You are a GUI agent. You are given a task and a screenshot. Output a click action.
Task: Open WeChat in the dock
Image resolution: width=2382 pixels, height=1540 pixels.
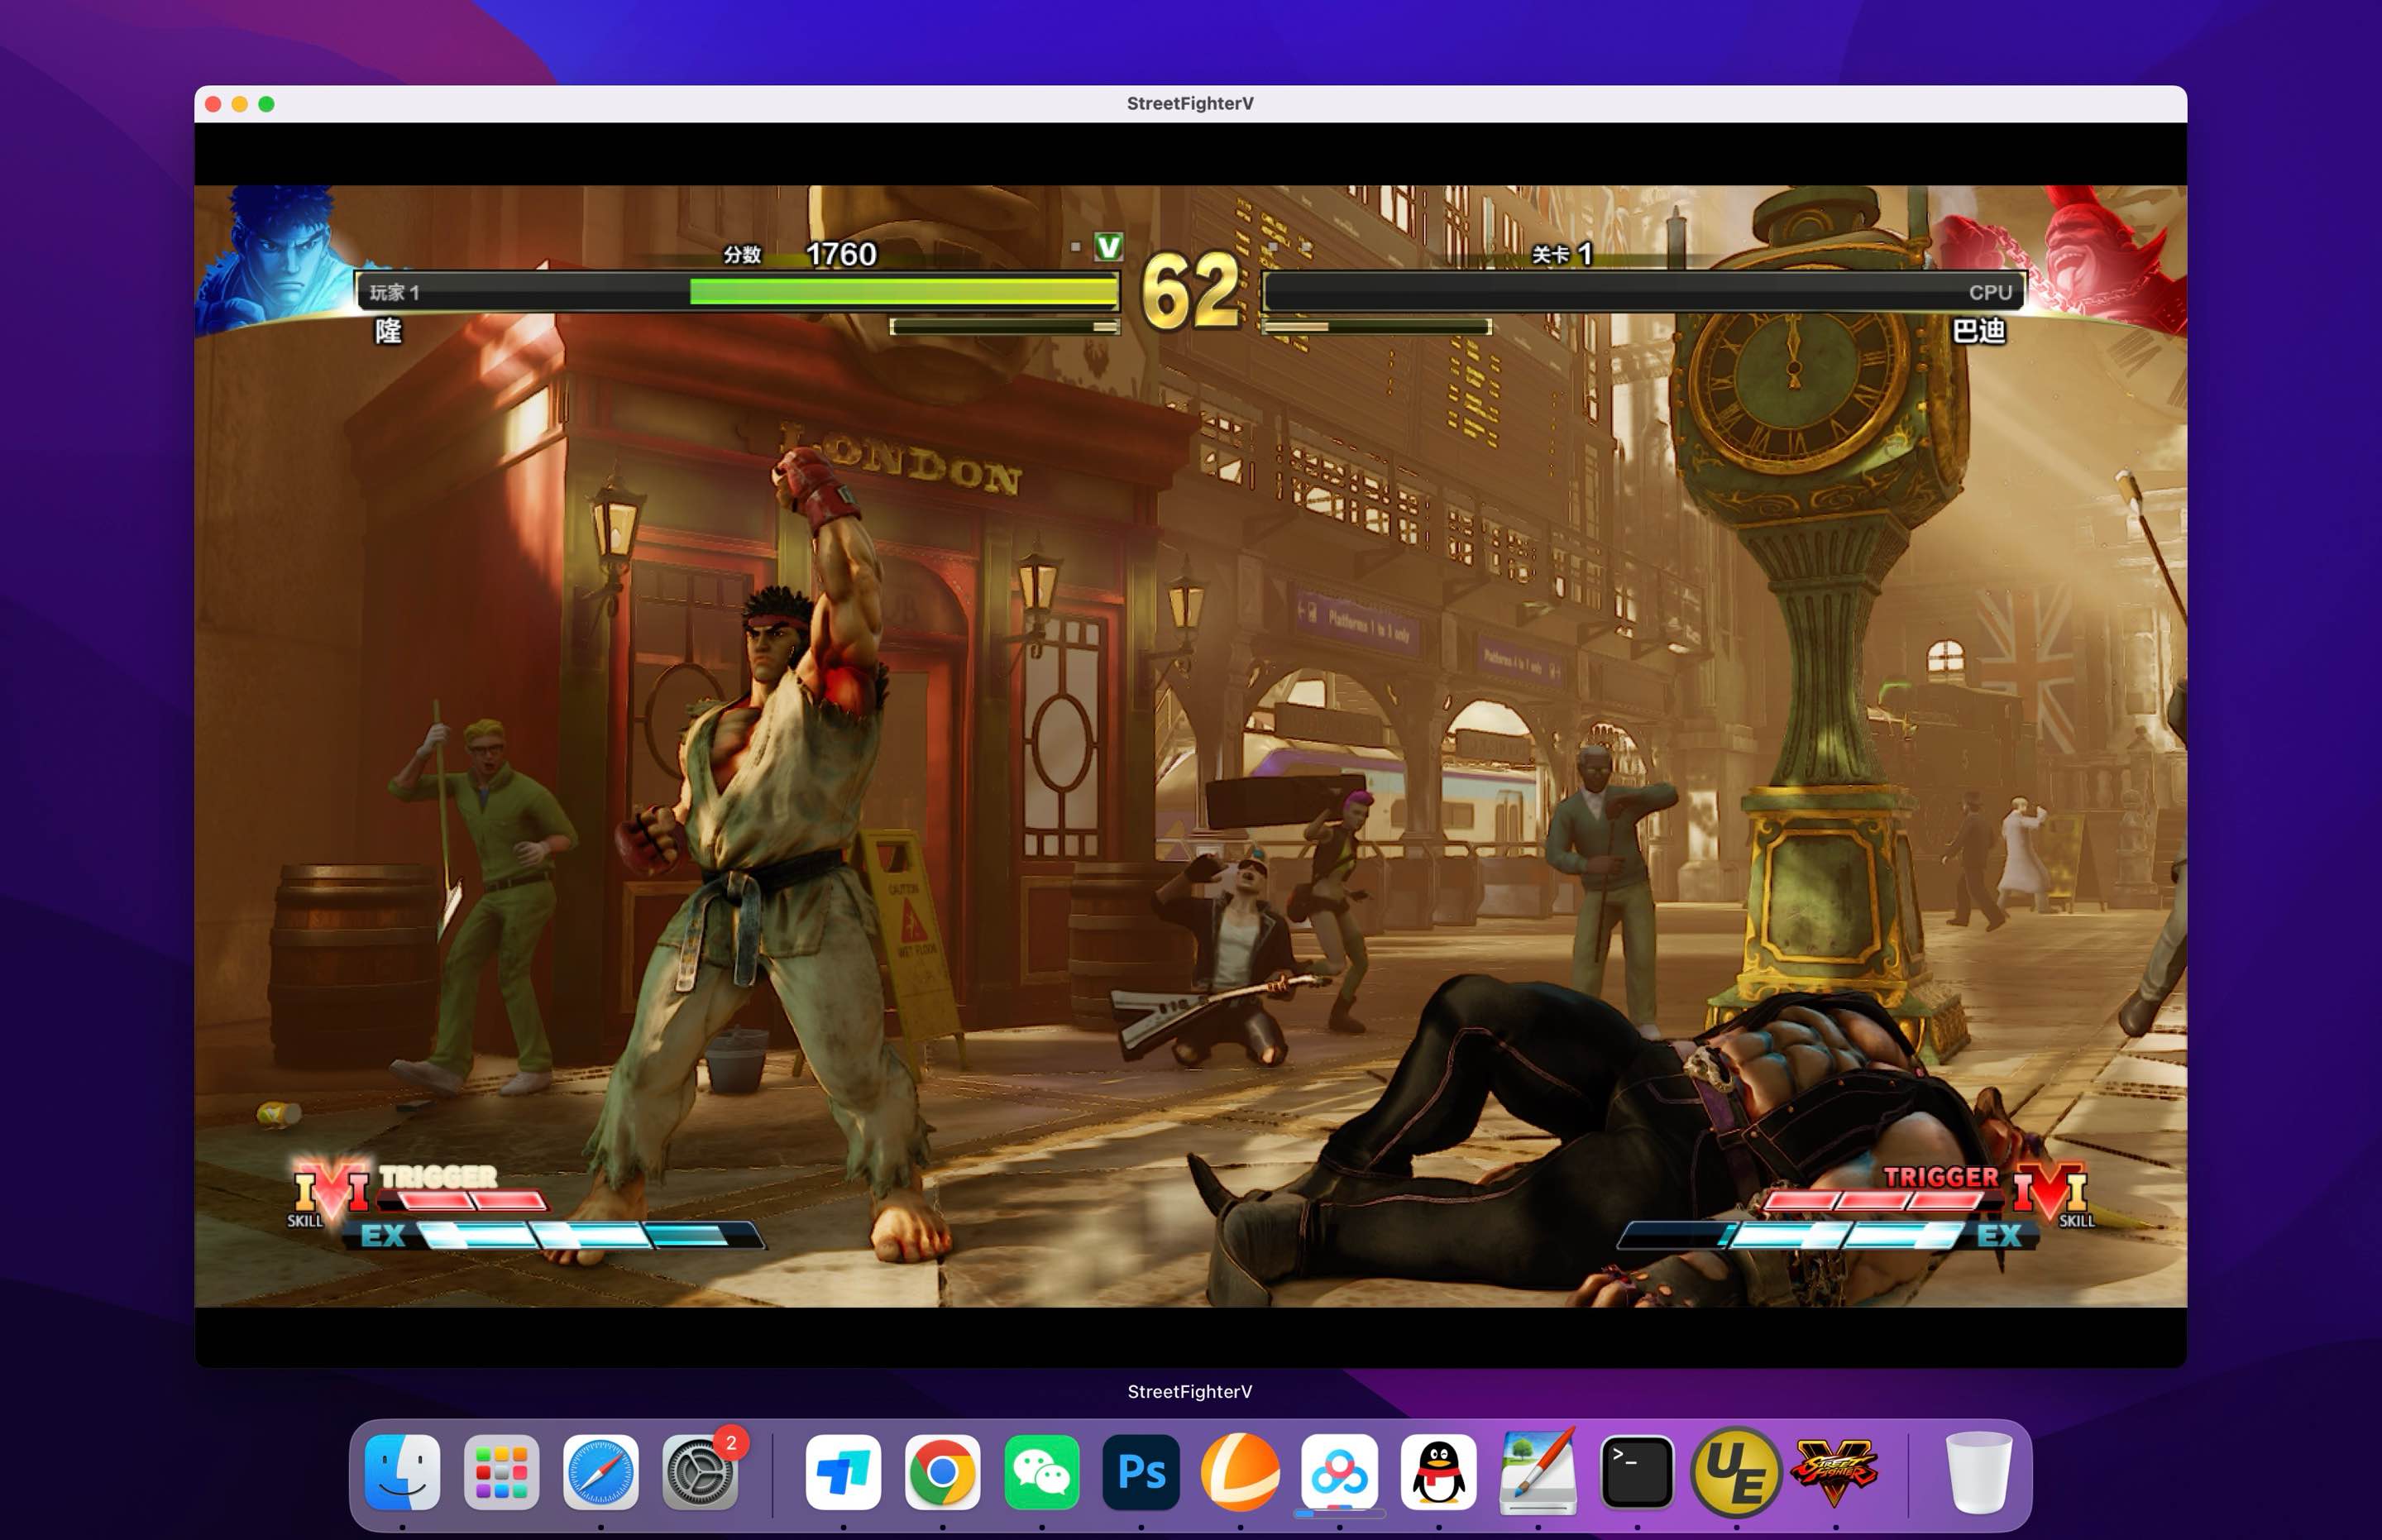1042,1472
